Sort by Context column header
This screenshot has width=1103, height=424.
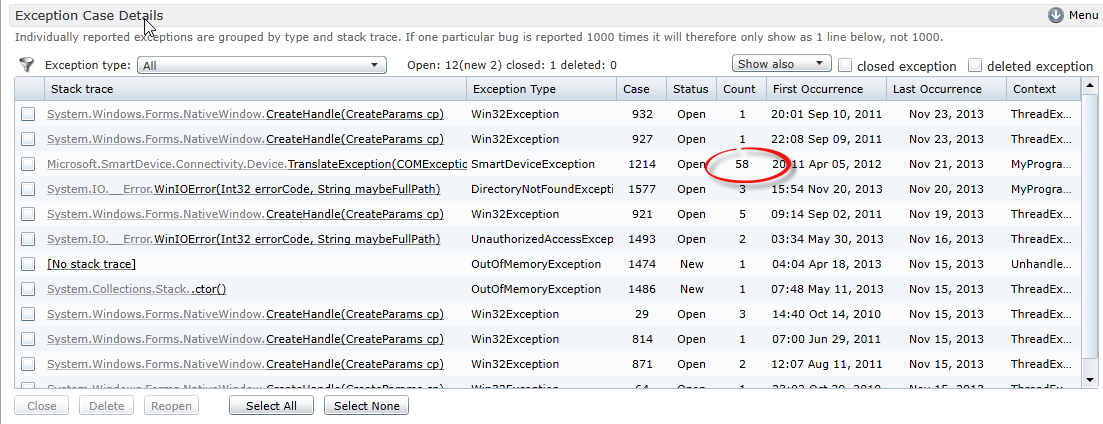[1043, 89]
